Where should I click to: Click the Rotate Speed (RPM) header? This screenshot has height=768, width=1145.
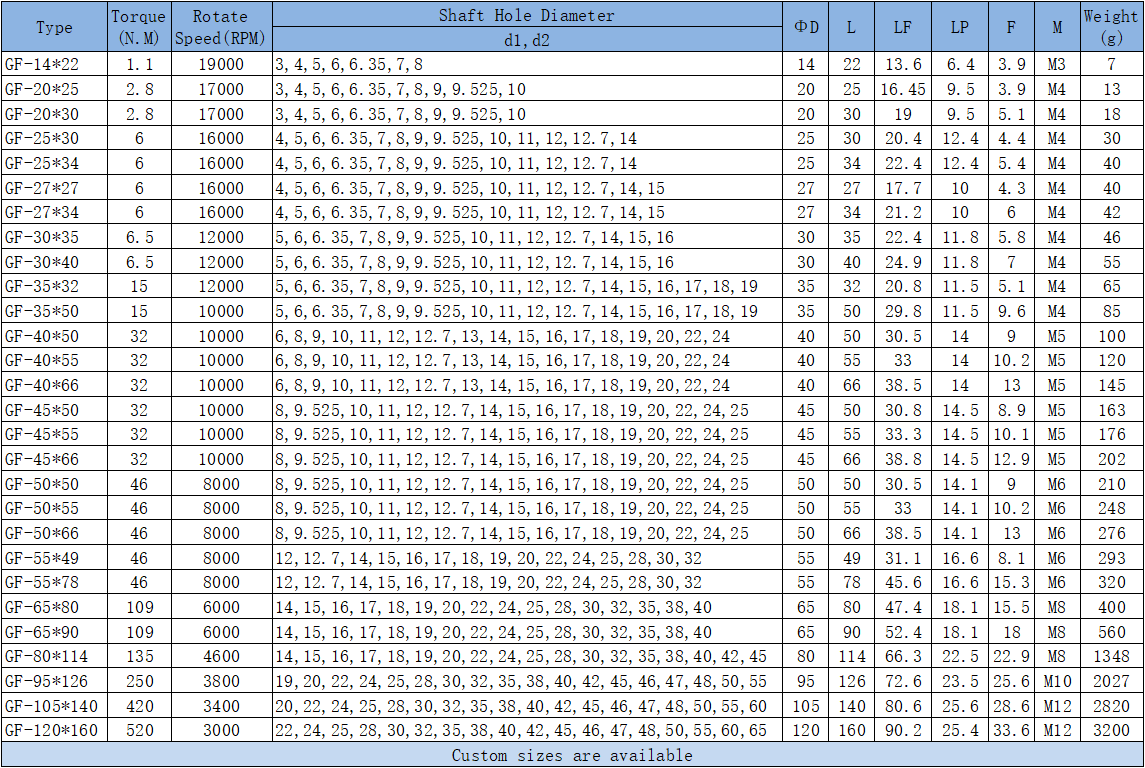[222, 27]
